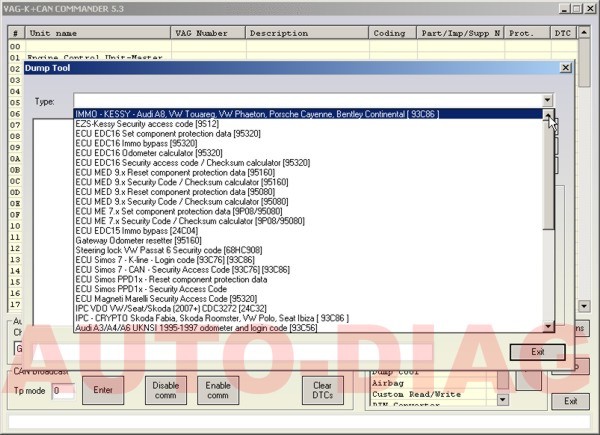Click the Part/Imp/Supp N column header
Image resolution: width=600 pixels, height=435 pixels.
tap(461, 33)
